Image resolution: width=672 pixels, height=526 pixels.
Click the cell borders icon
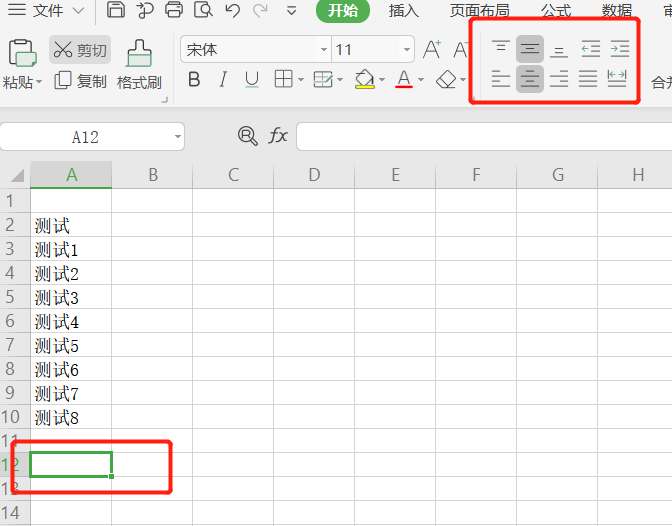click(283, 79)
